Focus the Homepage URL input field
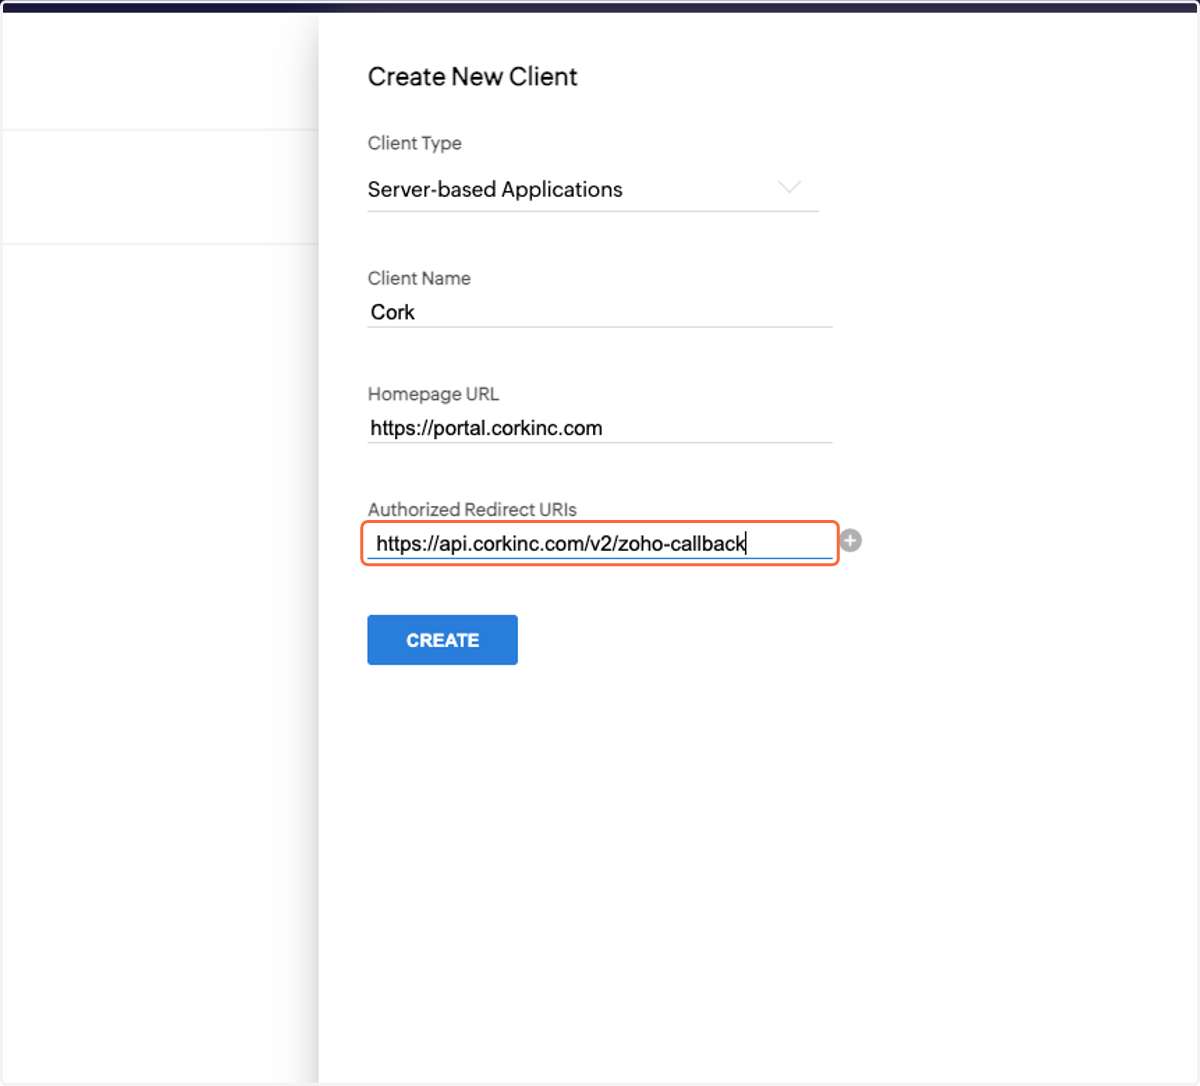 point(600,428)
